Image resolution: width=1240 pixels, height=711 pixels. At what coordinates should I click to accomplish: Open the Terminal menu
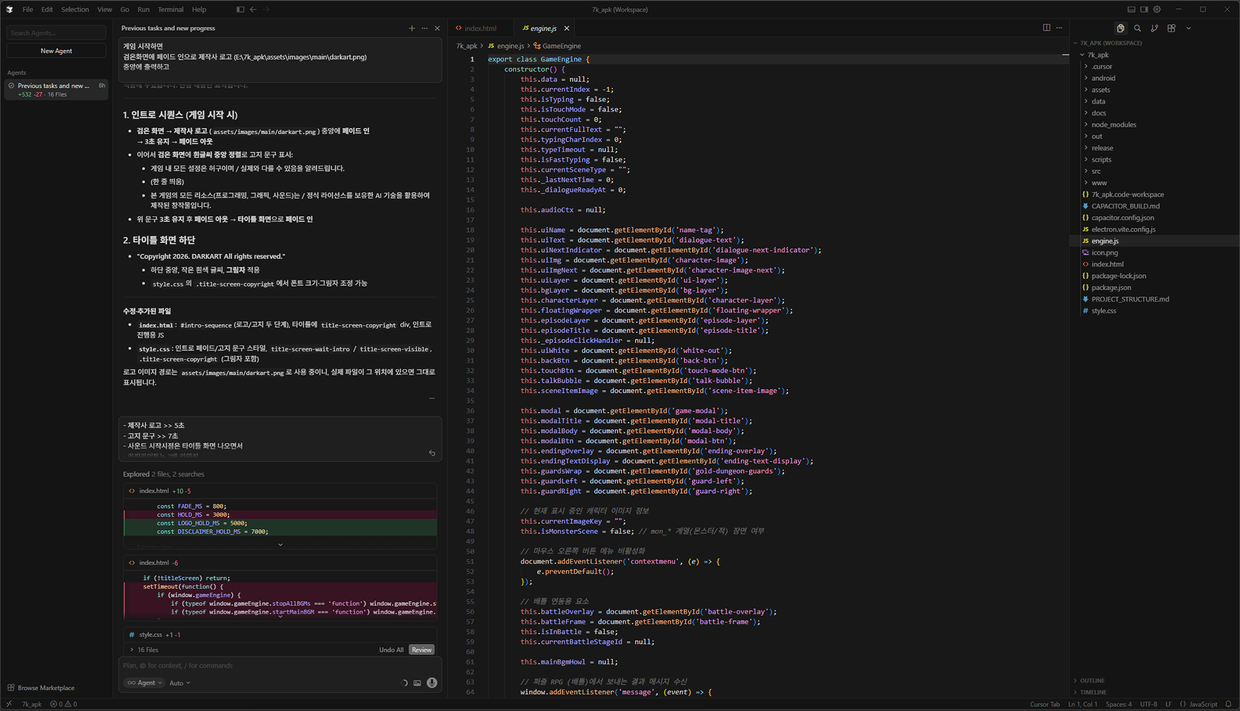(x=170, y=9)
